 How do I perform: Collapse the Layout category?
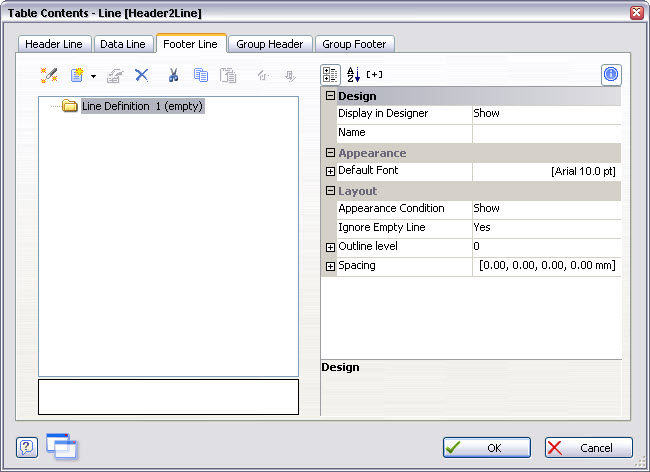click(x=330, y=191)
